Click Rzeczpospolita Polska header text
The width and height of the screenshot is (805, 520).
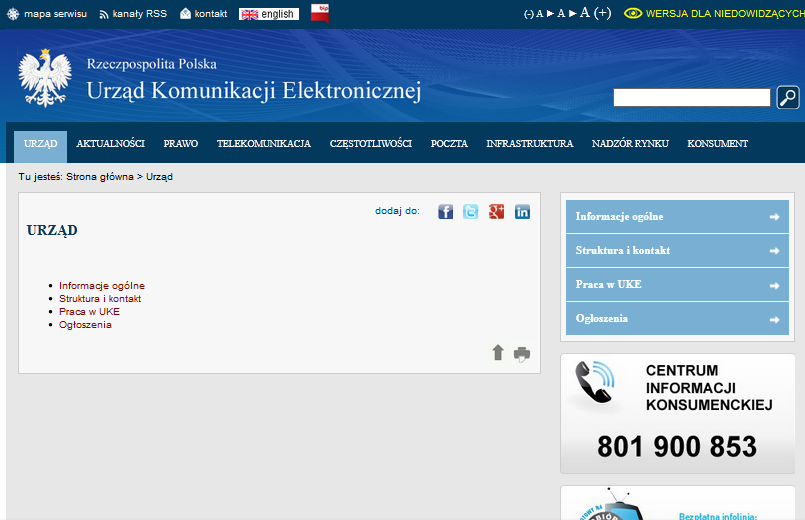click(151, 64)
